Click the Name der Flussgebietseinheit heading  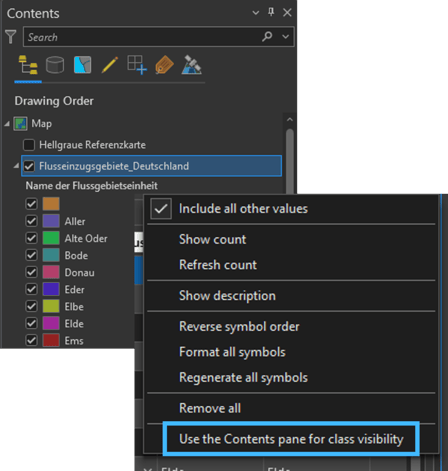[92, 186]
